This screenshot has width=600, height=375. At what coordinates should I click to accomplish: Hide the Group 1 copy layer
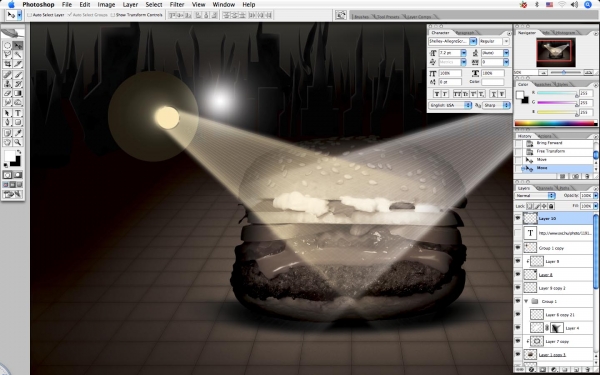click(x=518, y=248)
